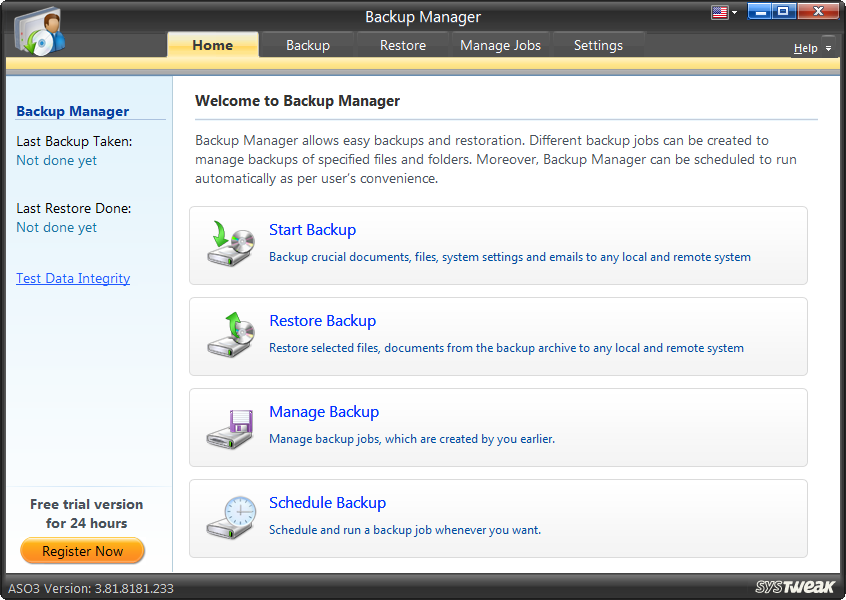
Task: Open the Test Data Integrity link
Action: click(x=73, y=278)
